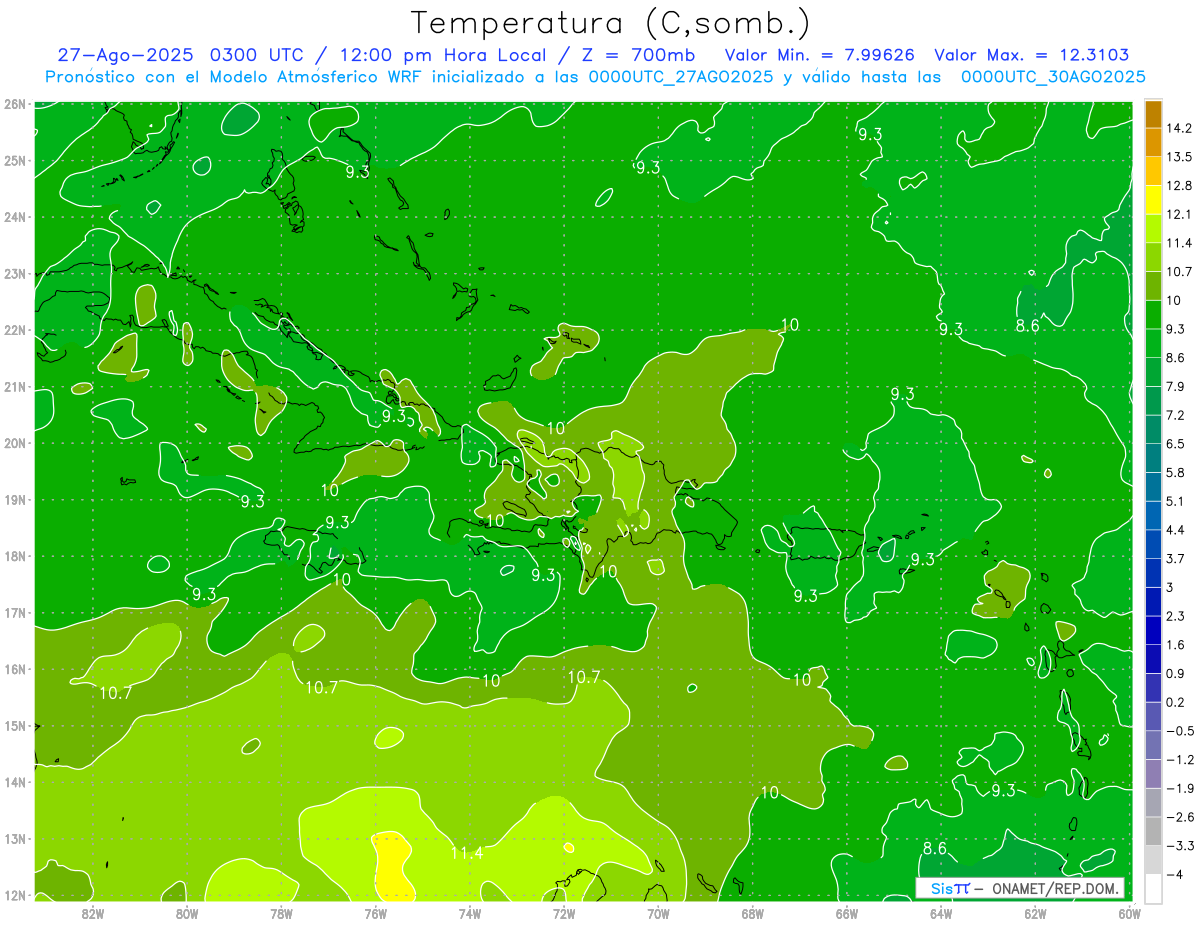
Task: Click the color scale label "5.1"
Action: tap(1176, 501)
